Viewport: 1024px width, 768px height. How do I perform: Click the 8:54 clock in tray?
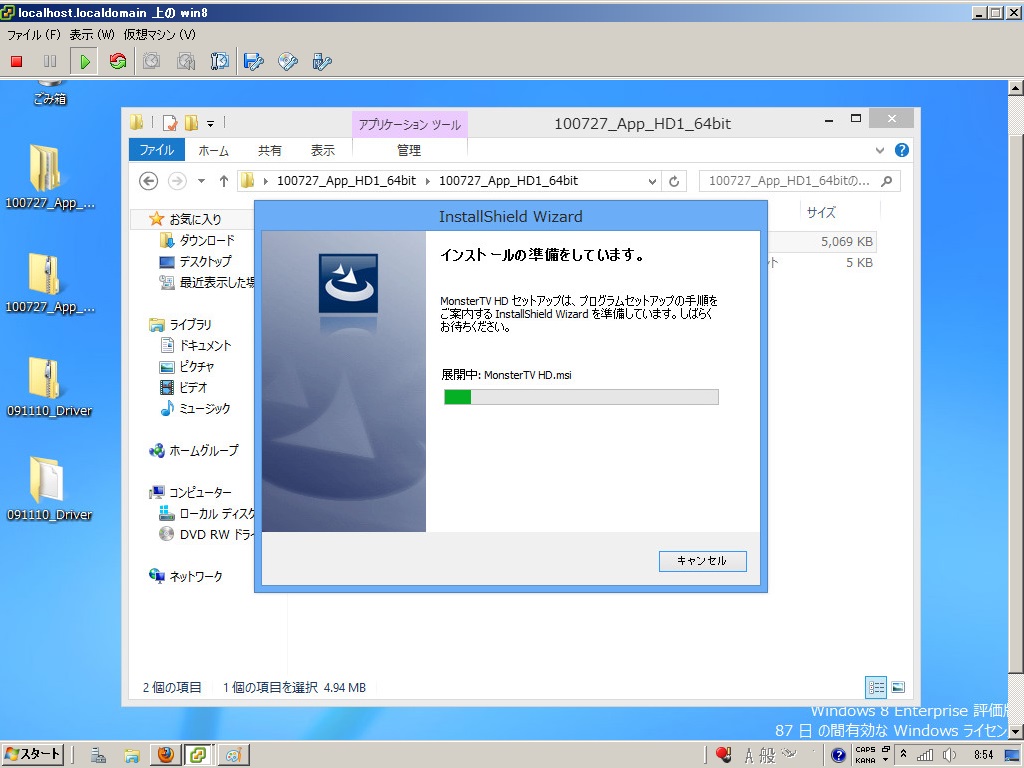pyautogui.click(x=984, y=755)
